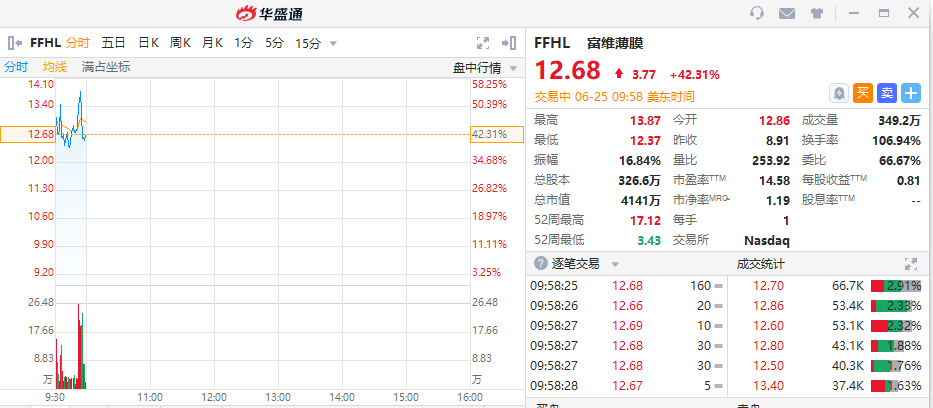Toggle the 分时 line display
Viewport: 933px width, 408px height.
(16, 67)
